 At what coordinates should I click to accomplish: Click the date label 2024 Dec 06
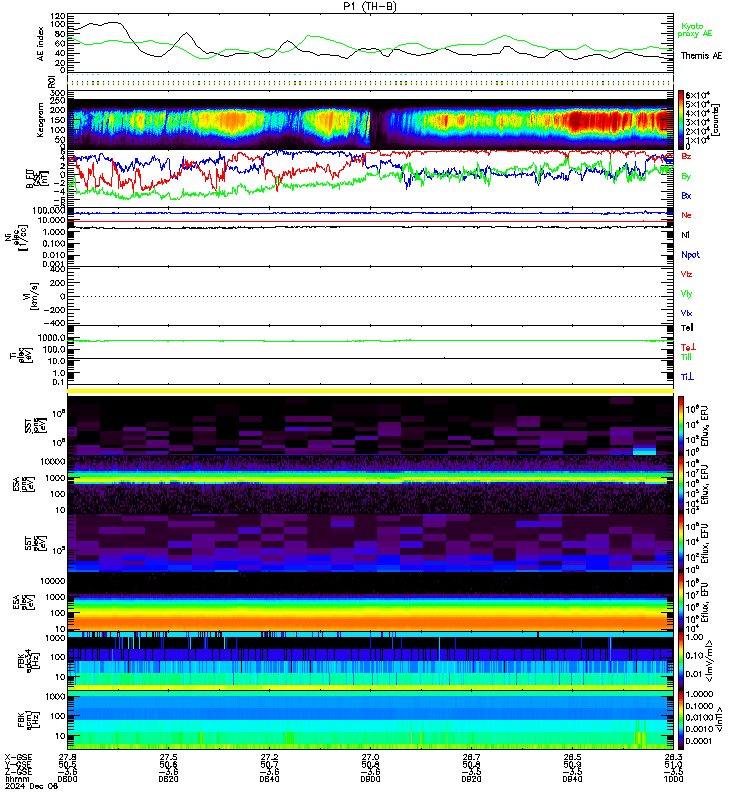[x=32, y=786]
